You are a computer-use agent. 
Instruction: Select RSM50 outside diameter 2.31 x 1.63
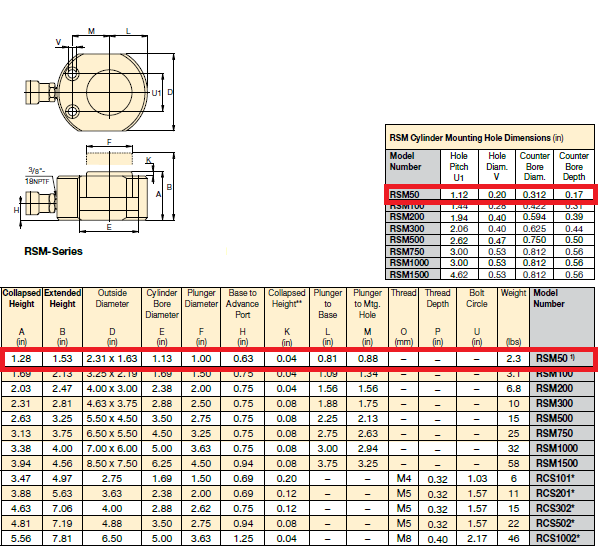pyautogui.click(x=112, y=359)
